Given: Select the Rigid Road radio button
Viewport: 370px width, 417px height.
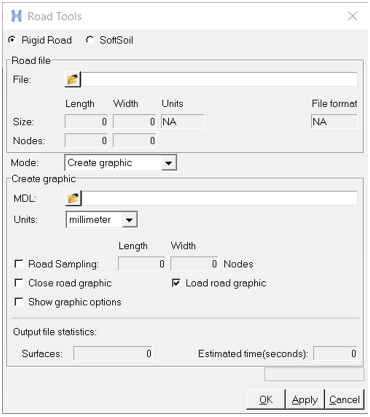Looking at the screenshot, I should tap(12, 40).
